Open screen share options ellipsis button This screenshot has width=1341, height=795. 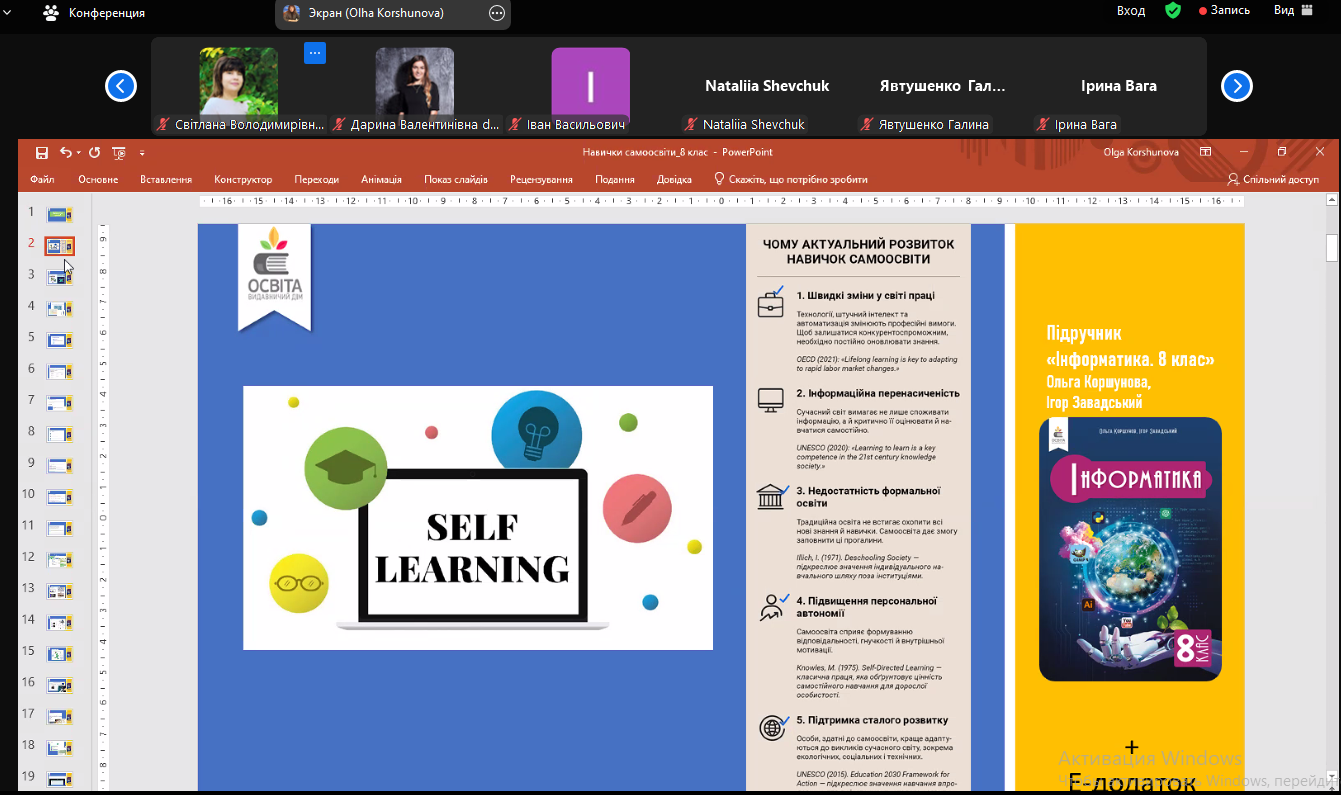(x=497, y=13)
